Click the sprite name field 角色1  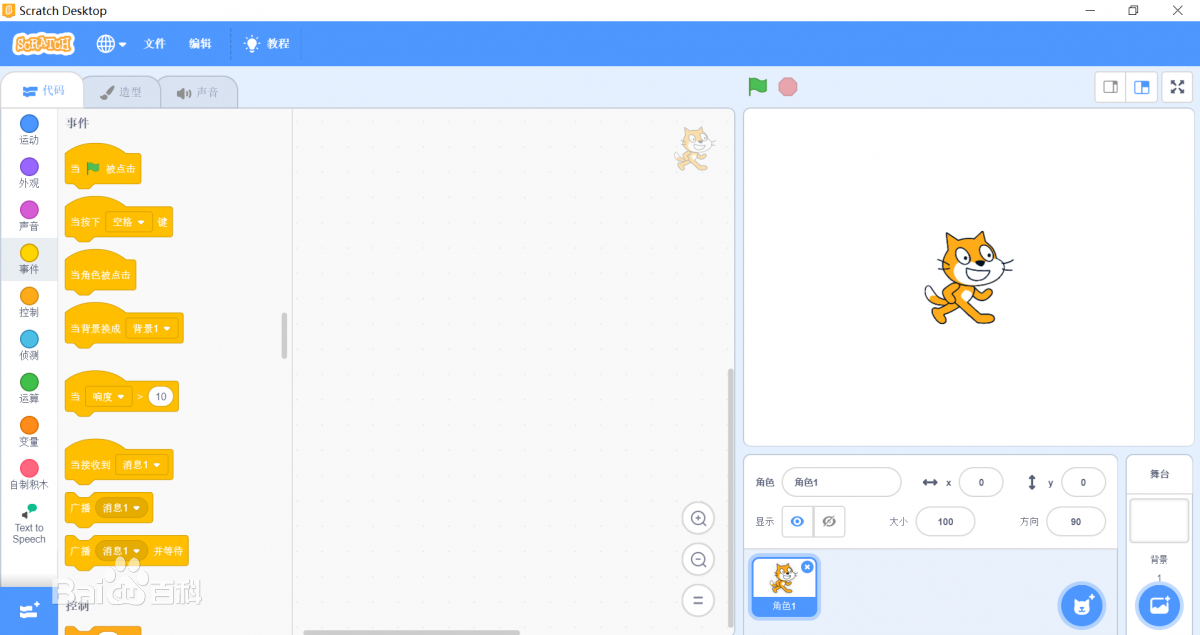click(841, 482)
